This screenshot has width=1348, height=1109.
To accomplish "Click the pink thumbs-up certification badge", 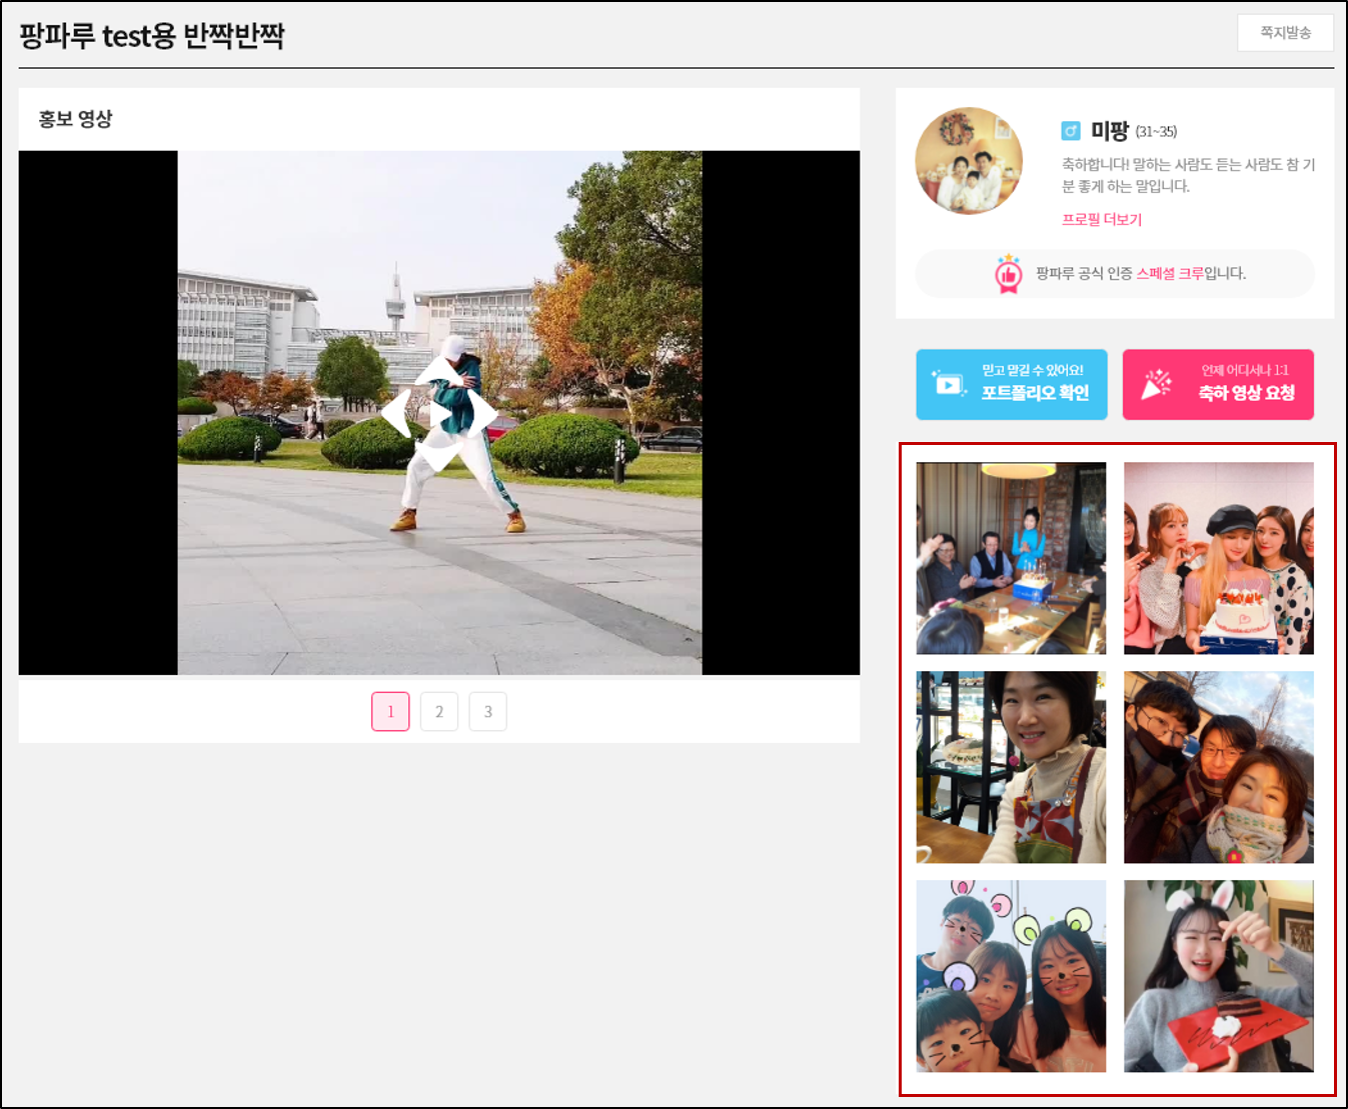I will click(1008, 274).
